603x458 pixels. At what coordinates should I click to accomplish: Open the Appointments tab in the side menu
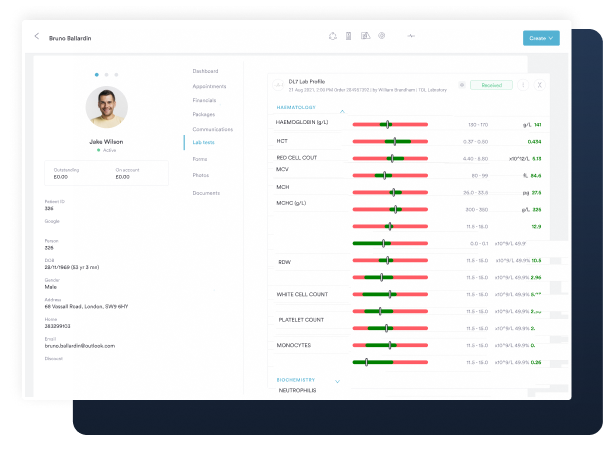[x=209, y=86]
